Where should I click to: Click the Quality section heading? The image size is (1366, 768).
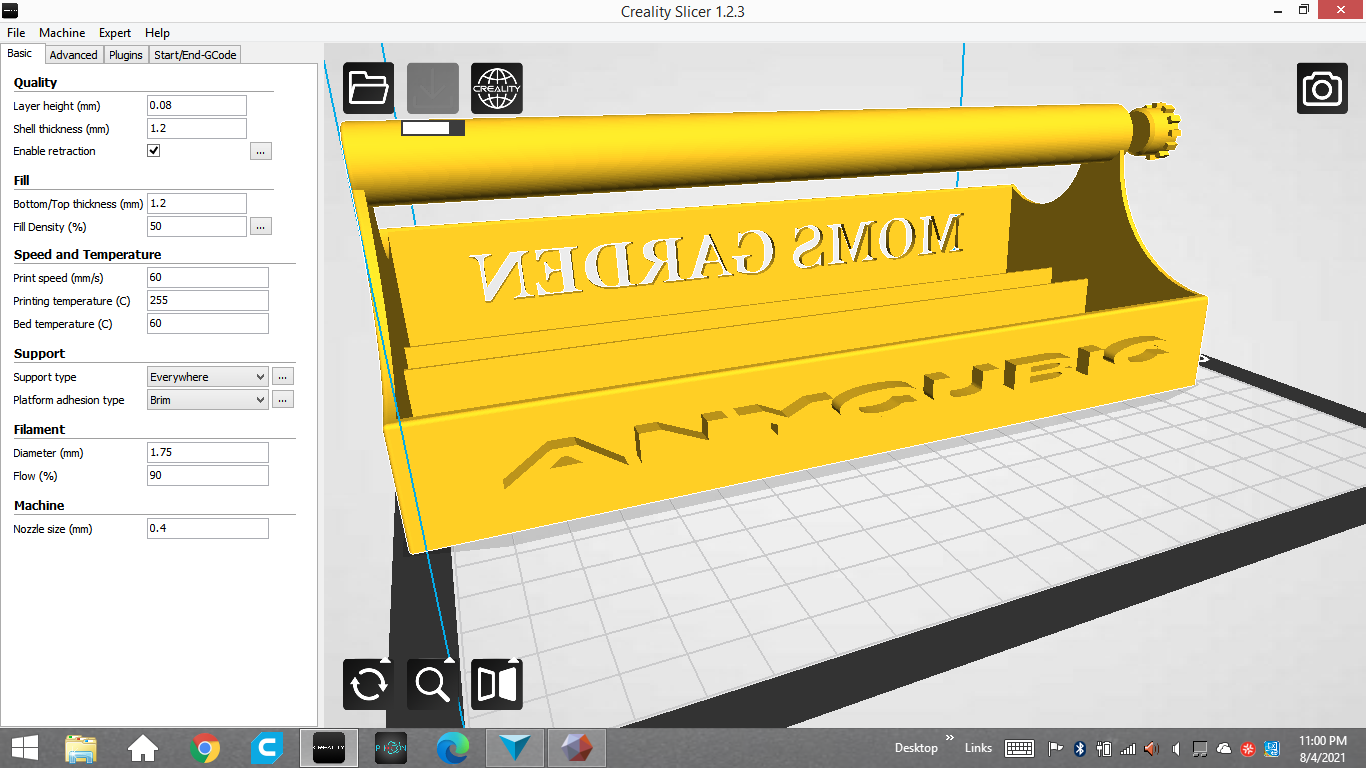coord(35,83)
